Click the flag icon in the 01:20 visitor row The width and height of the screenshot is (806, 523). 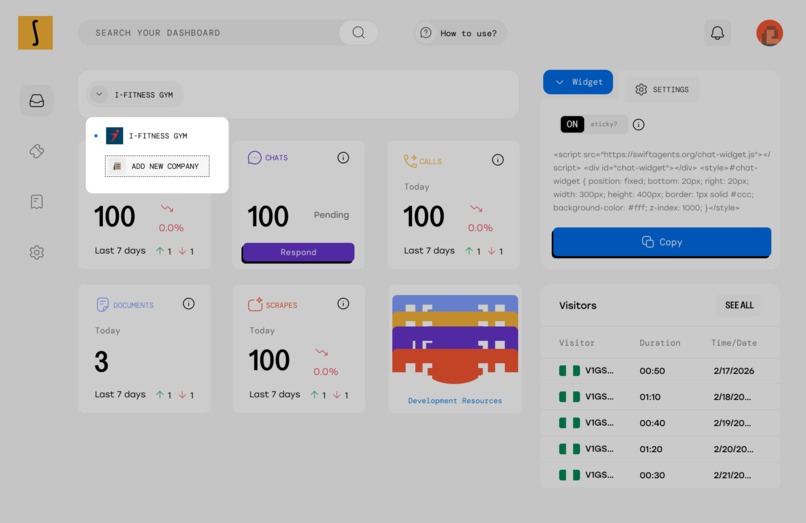[x=569, y=449]
